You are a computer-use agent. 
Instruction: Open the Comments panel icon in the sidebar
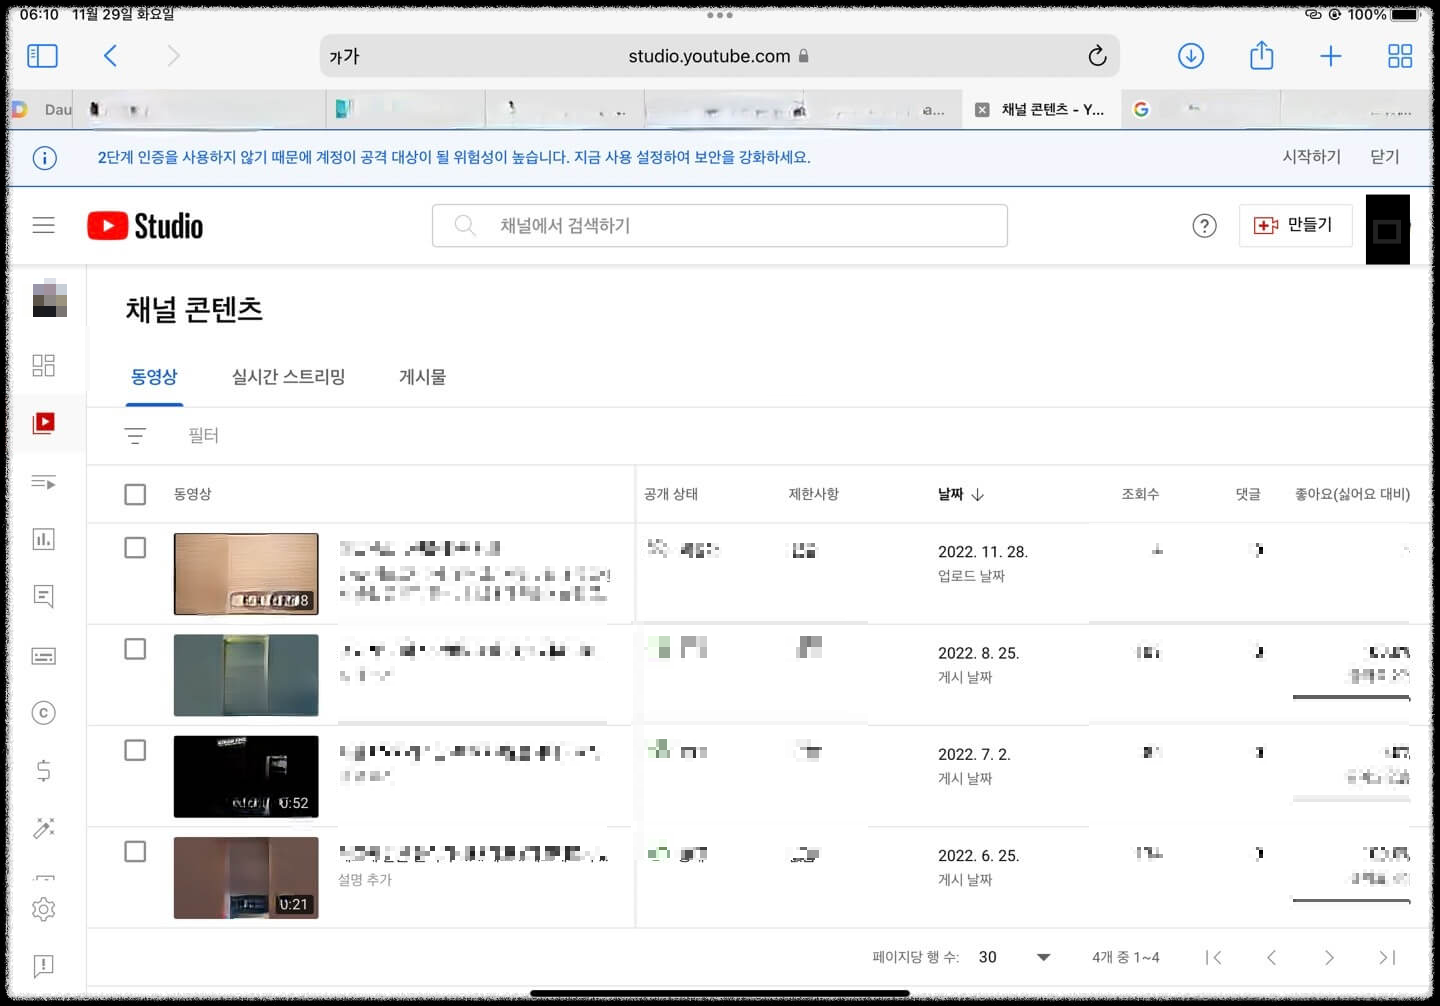pyautogui.click(x=43, y=596)
